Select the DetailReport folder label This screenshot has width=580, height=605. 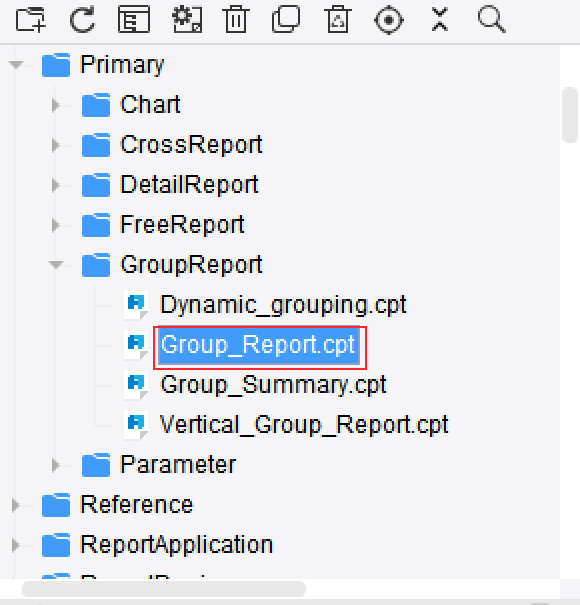[x=189, y=185]
